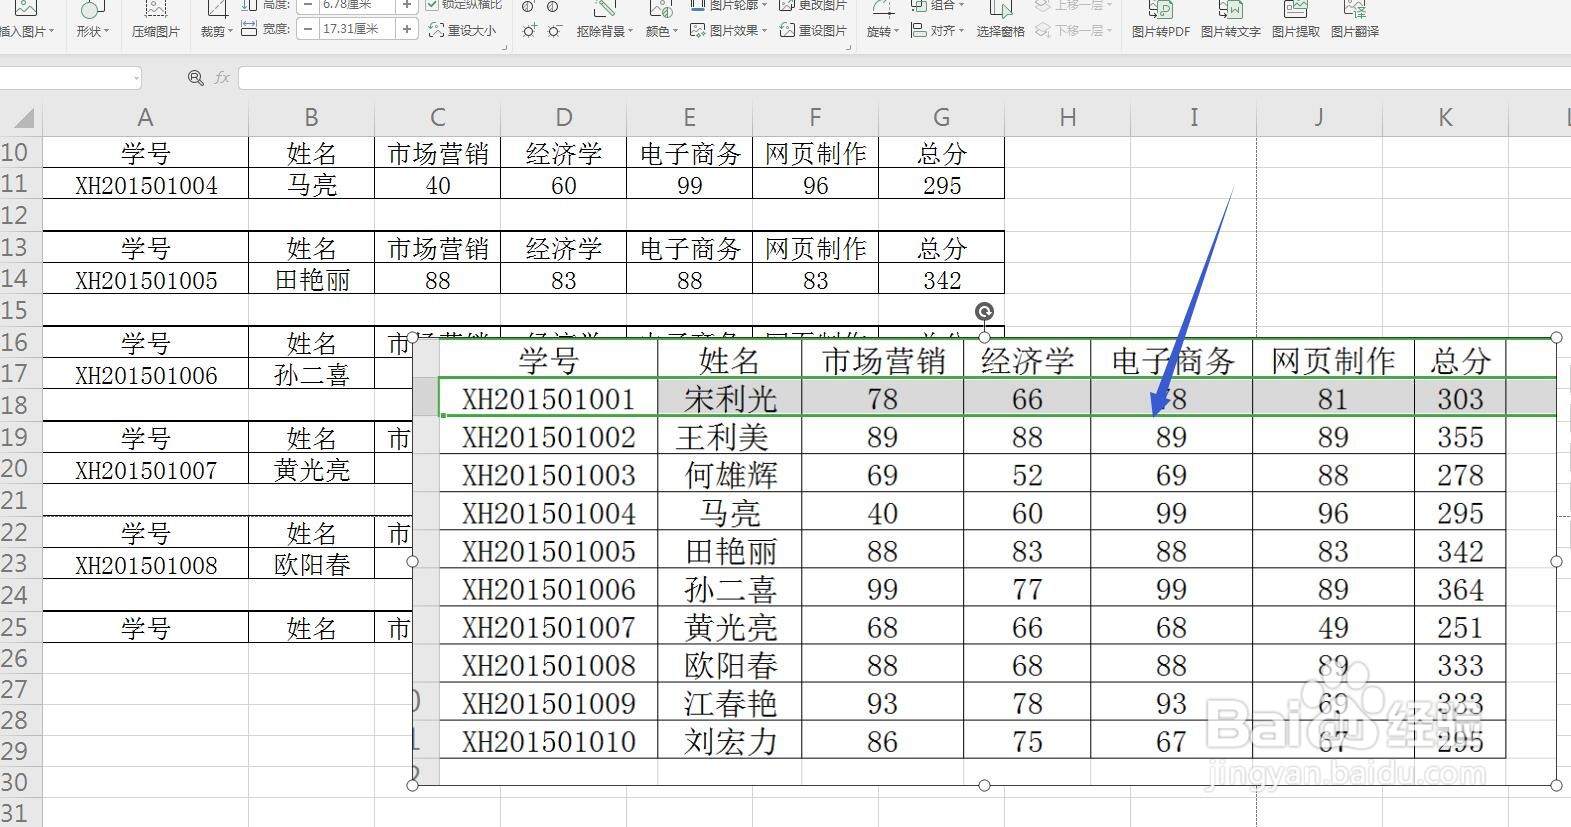
Task: Expand the 旋转 dropdown arrow
Action: (896, 31)
